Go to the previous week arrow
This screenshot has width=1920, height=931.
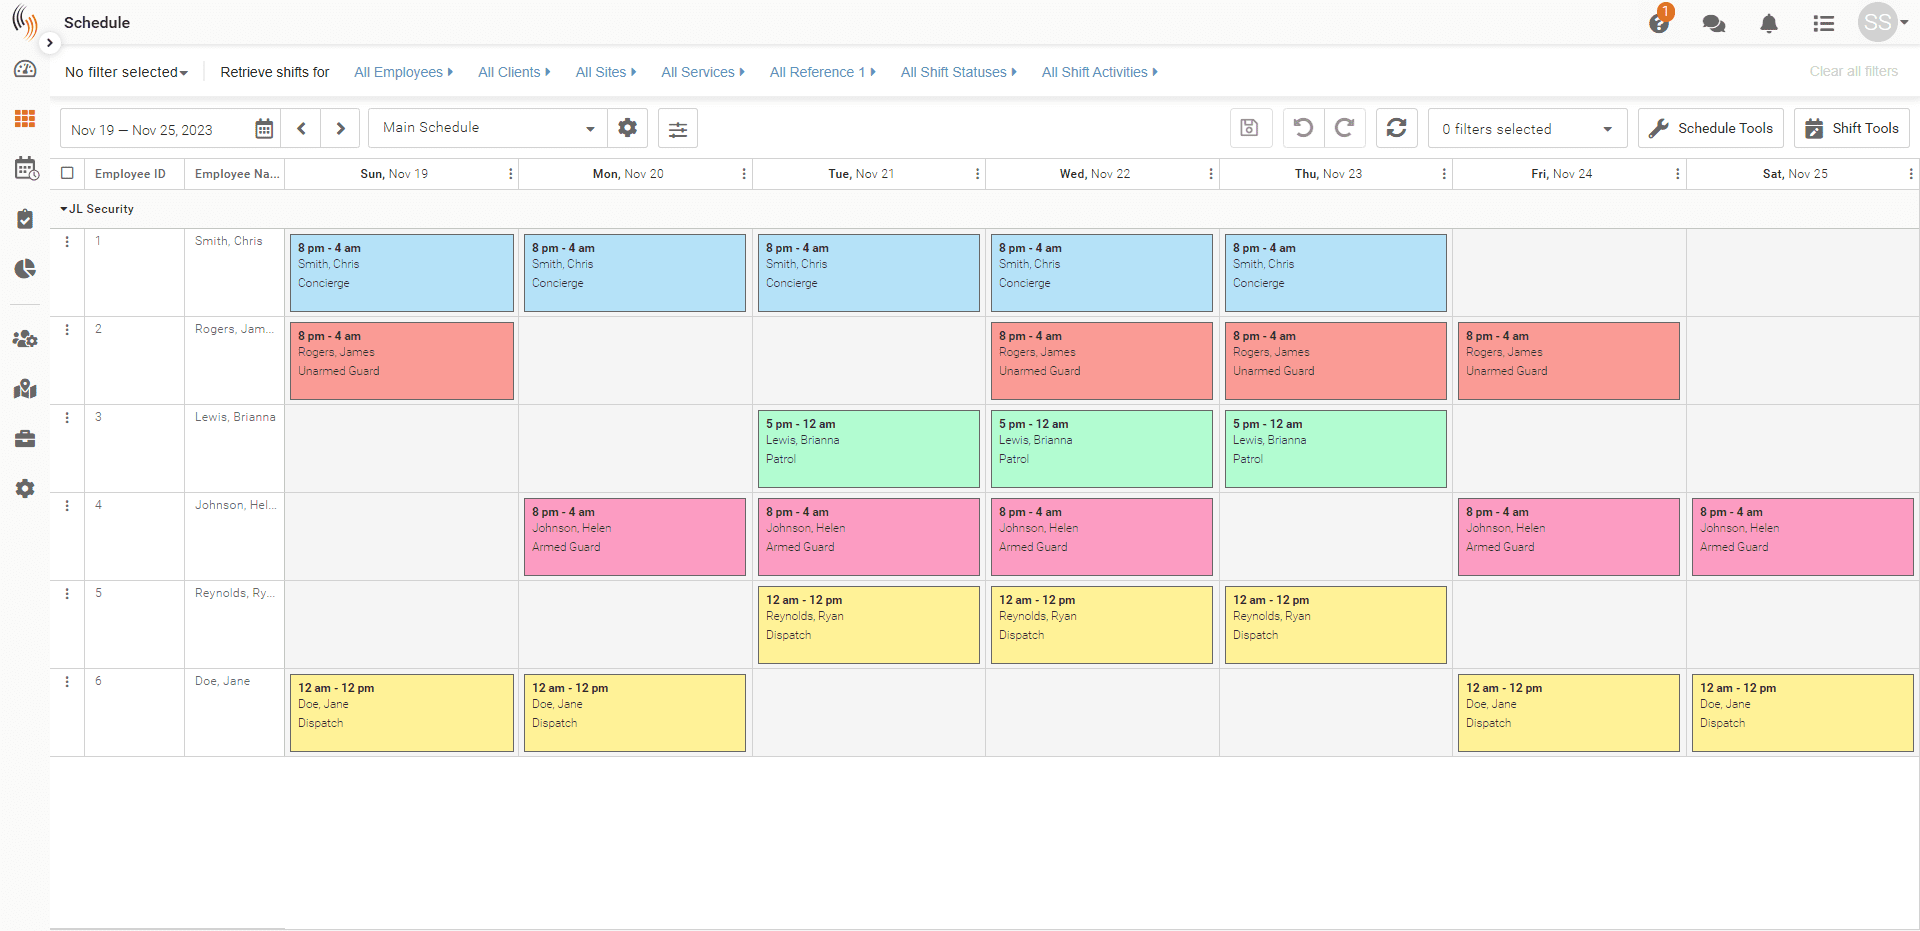pos(302,129)
